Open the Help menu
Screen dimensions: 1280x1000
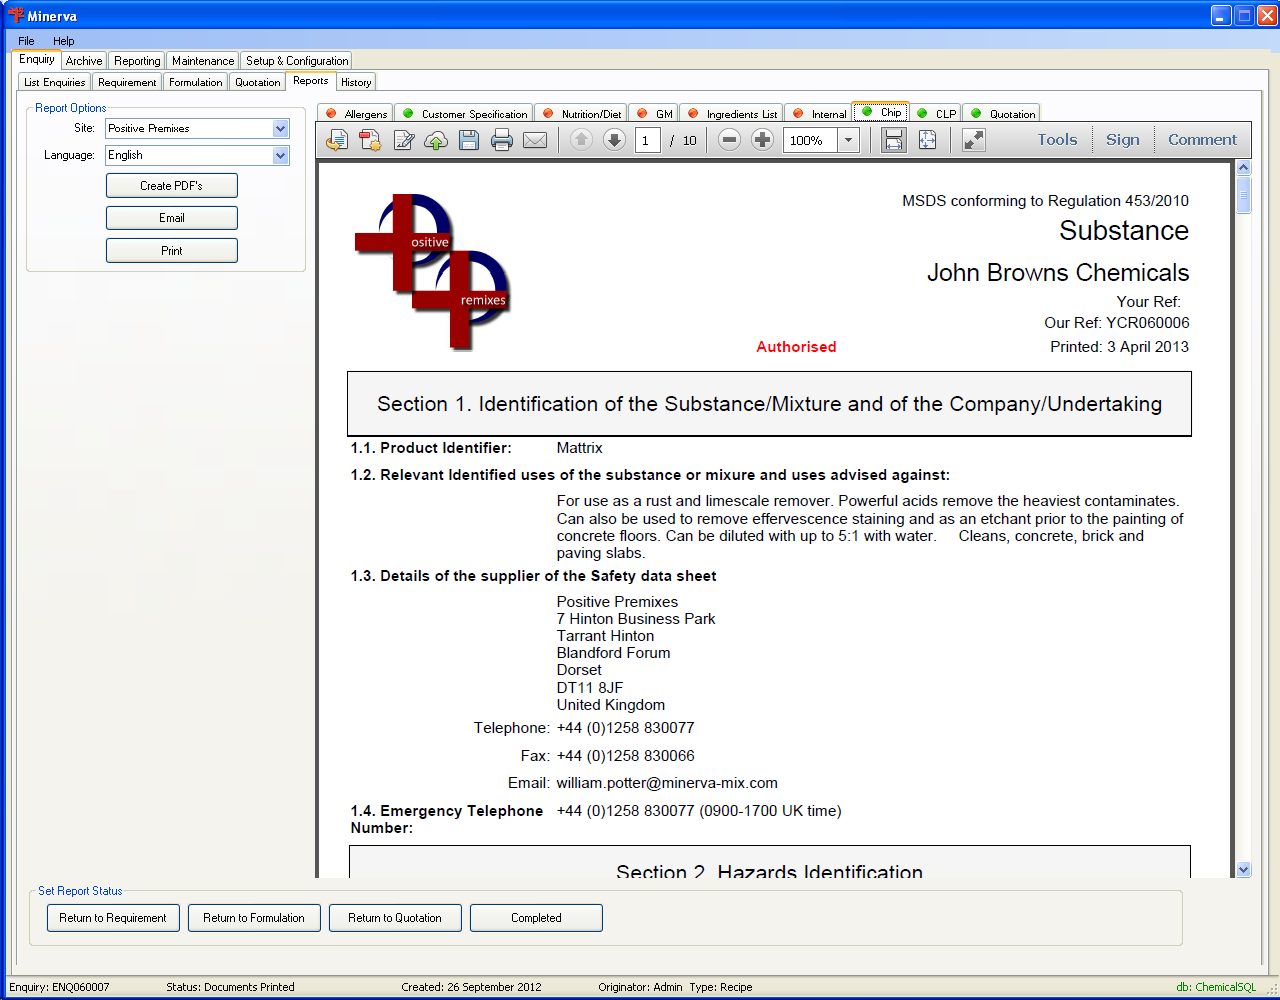[64, 41]
